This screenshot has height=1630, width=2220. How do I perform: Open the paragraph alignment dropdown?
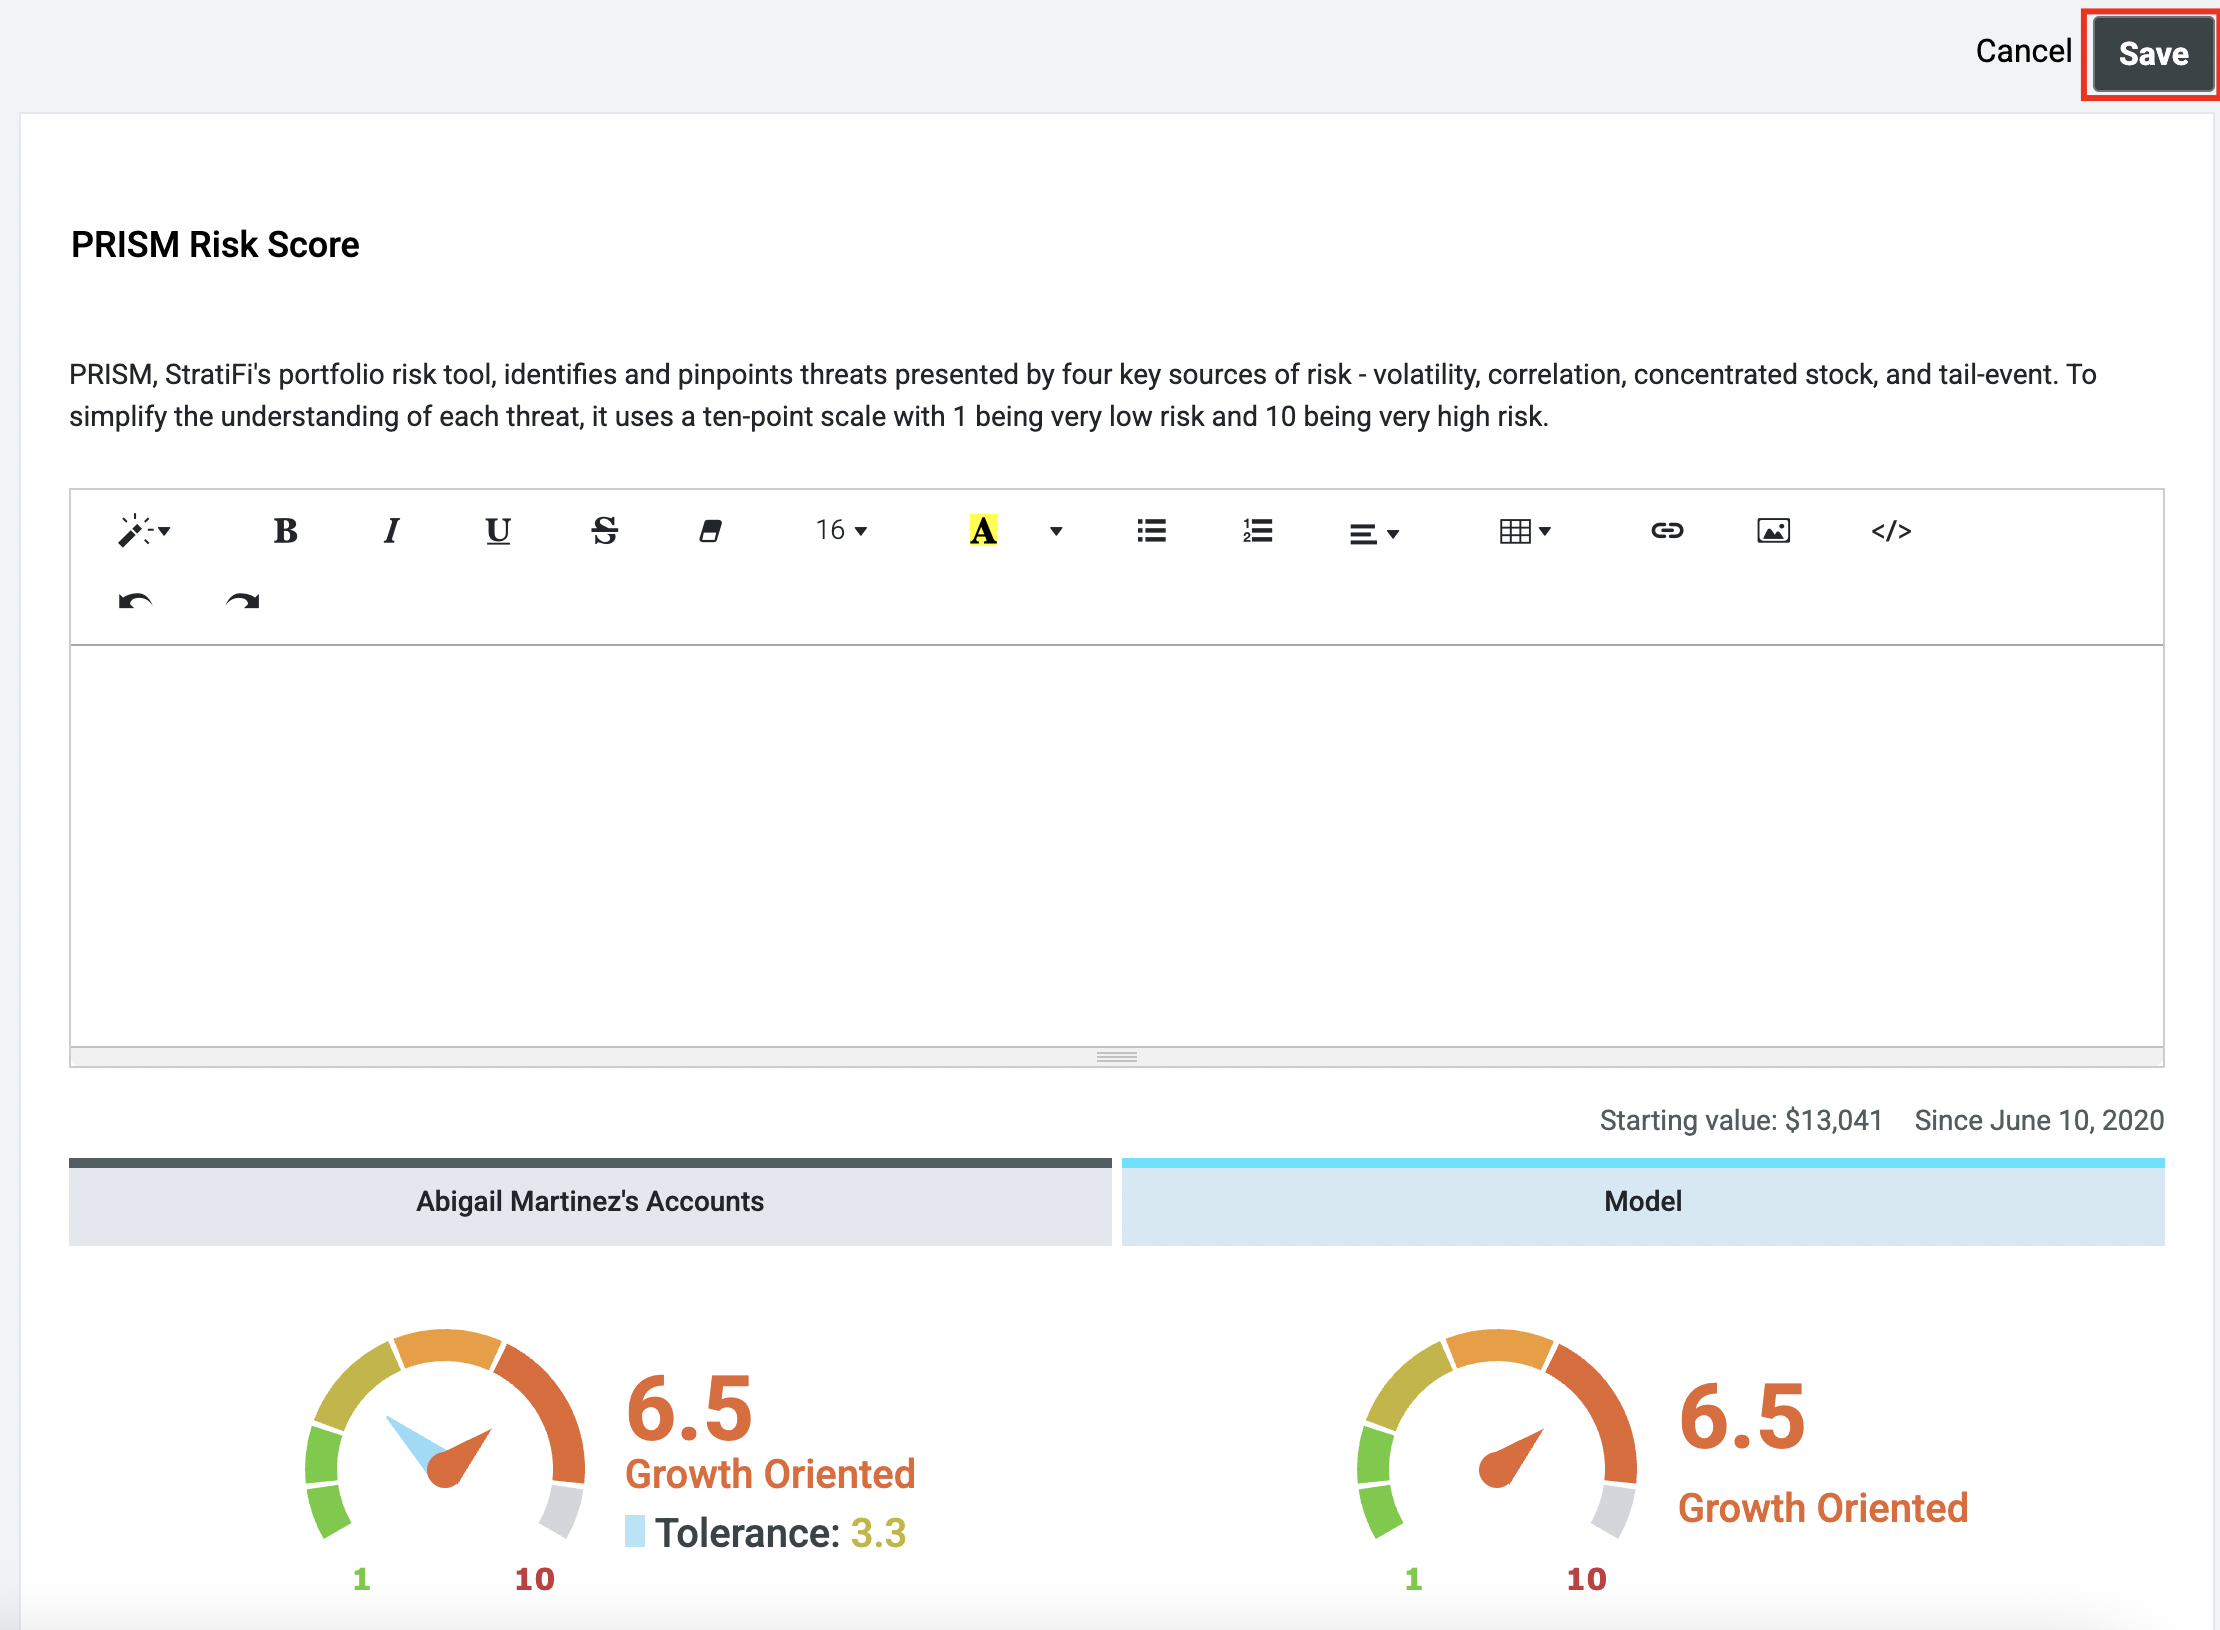[x=1374, y=532]
